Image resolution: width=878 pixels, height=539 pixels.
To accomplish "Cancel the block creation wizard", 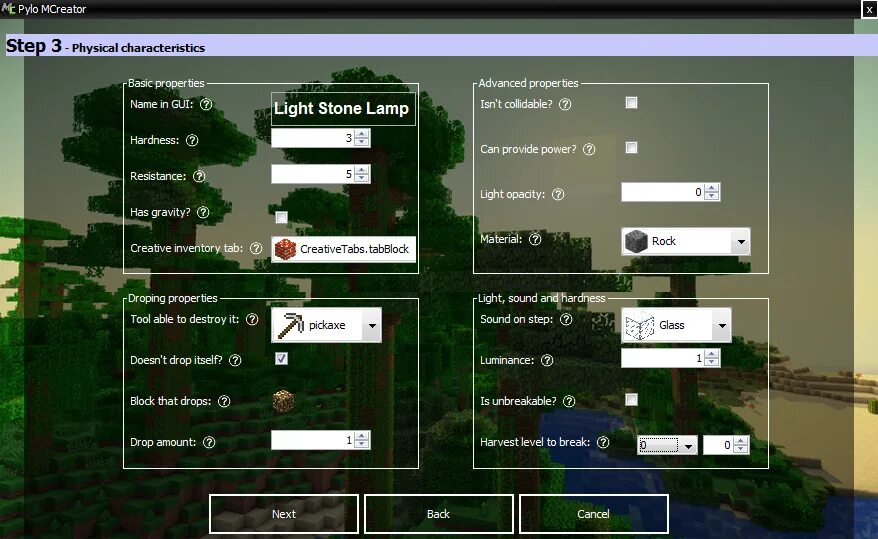I will (x=594, y=514).
